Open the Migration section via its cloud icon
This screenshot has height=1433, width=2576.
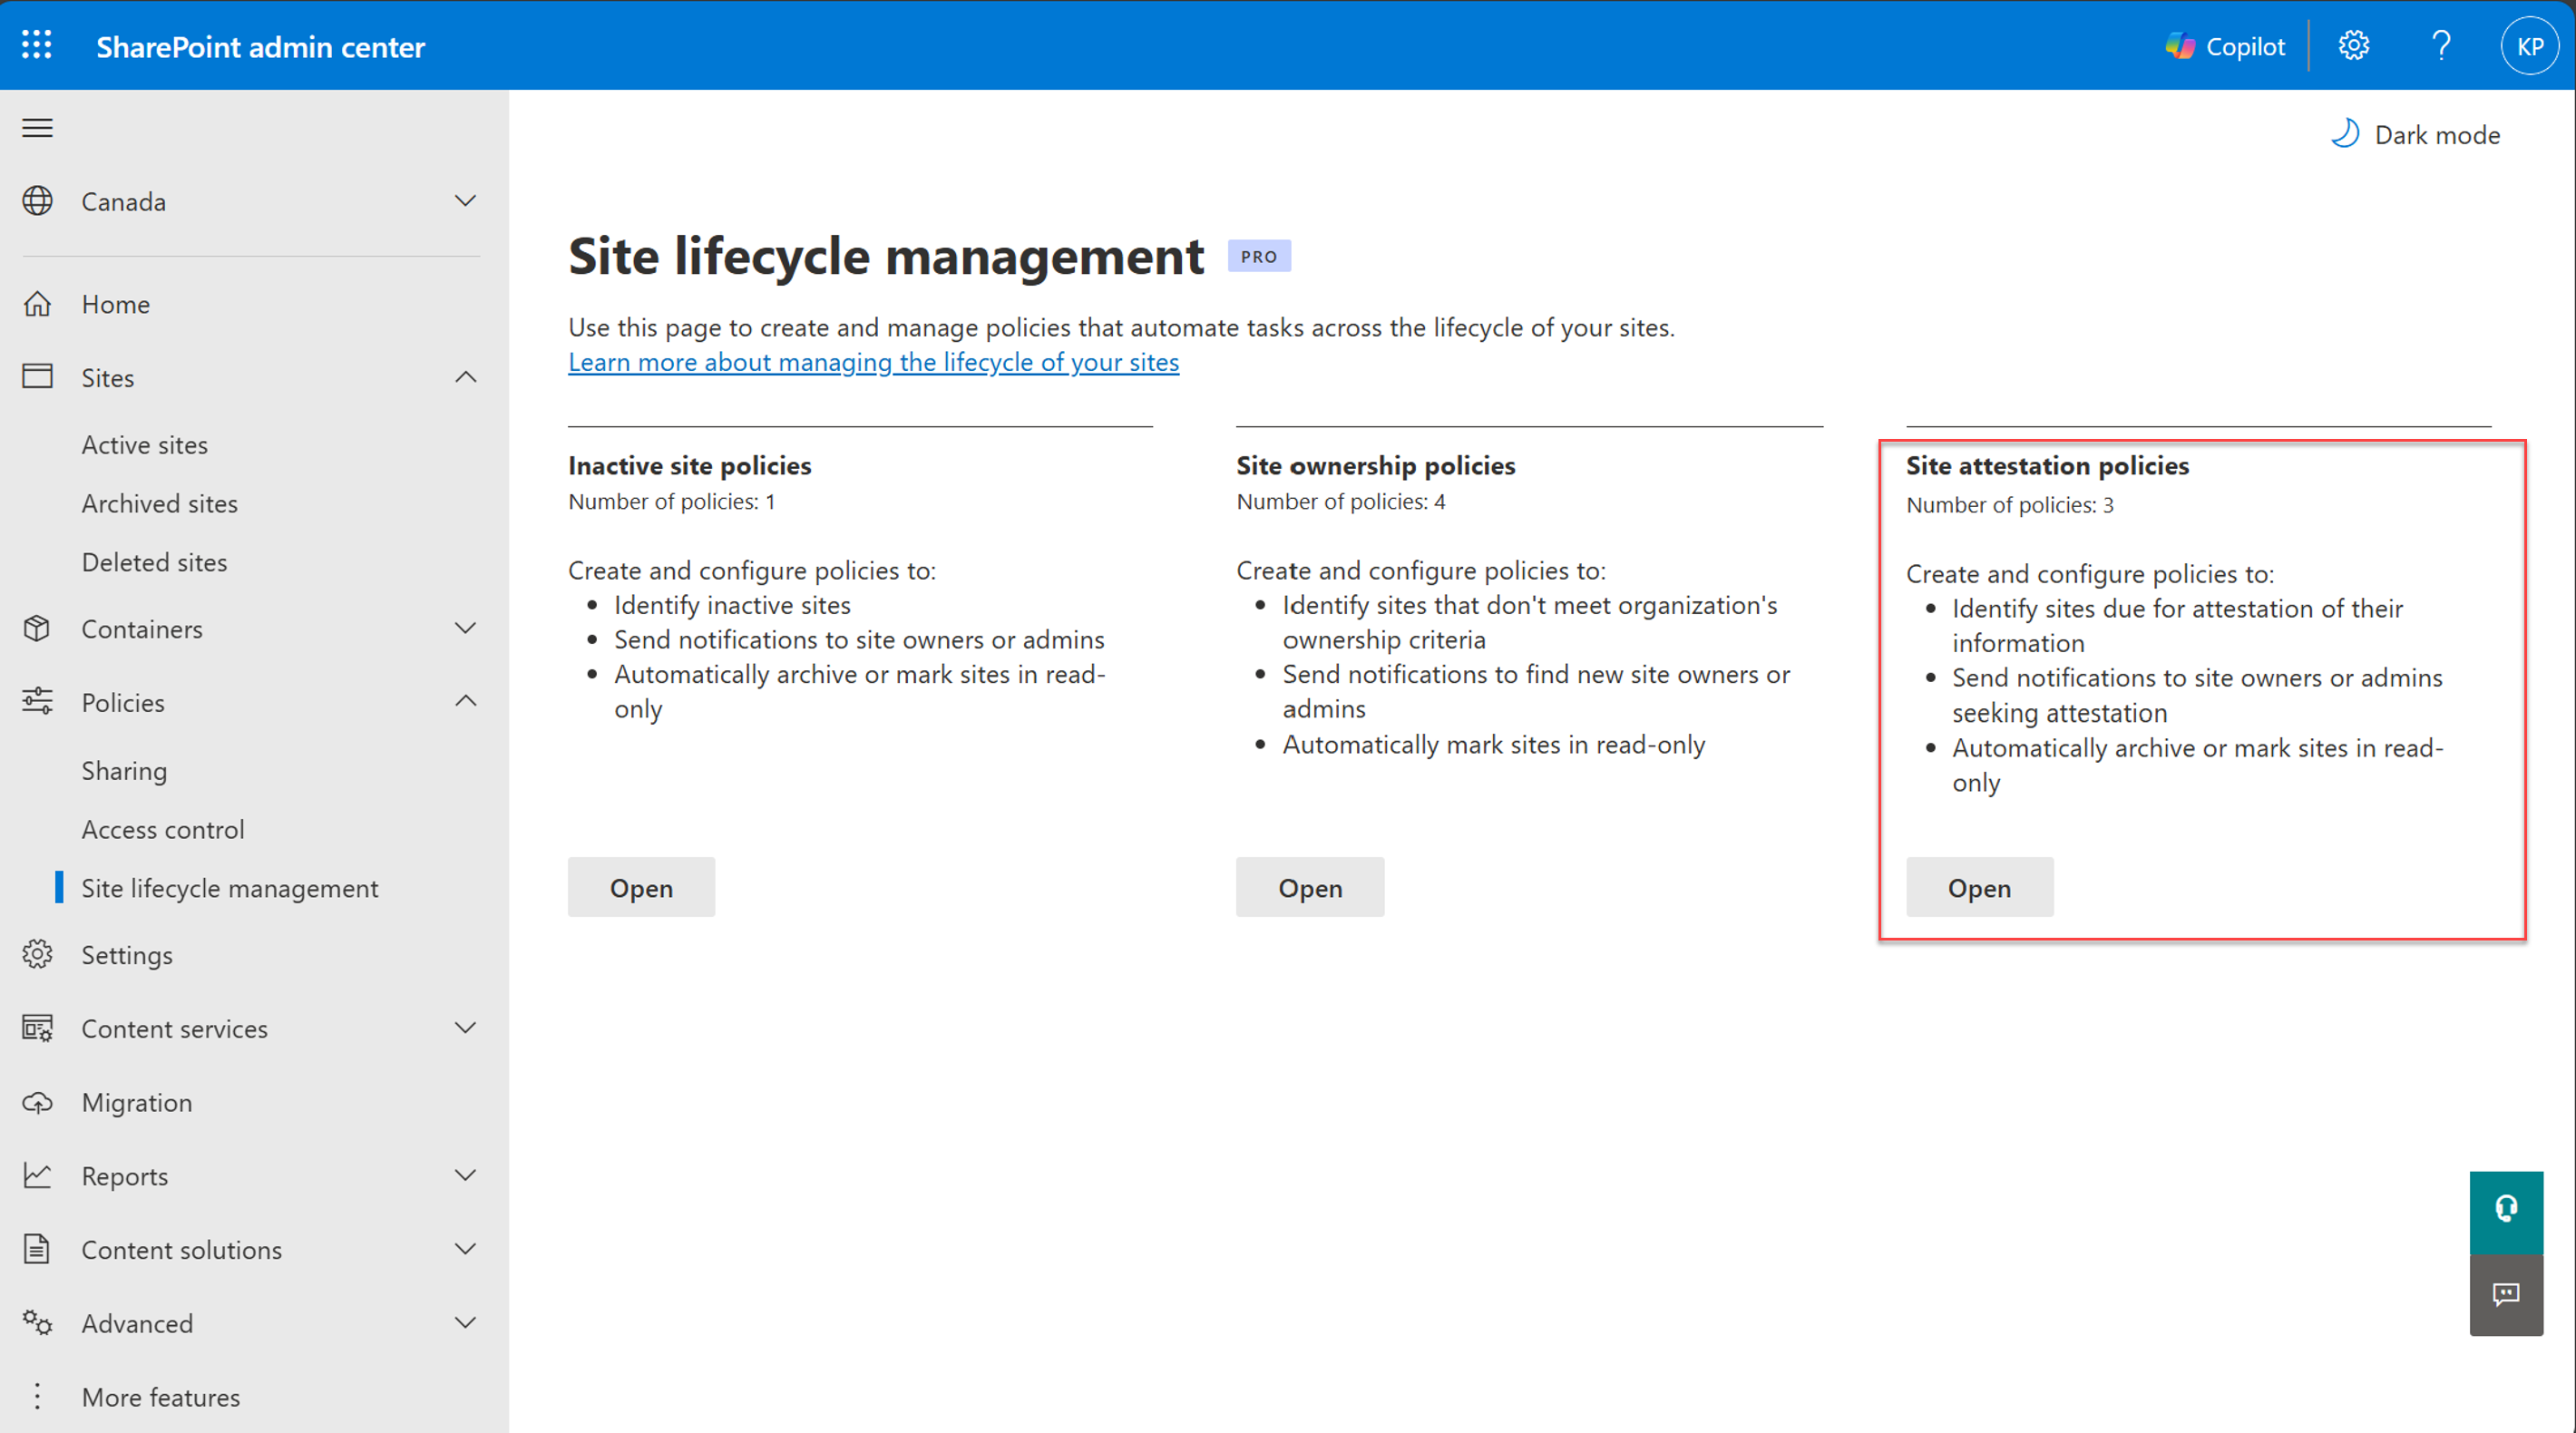[x=37, y=1102]
